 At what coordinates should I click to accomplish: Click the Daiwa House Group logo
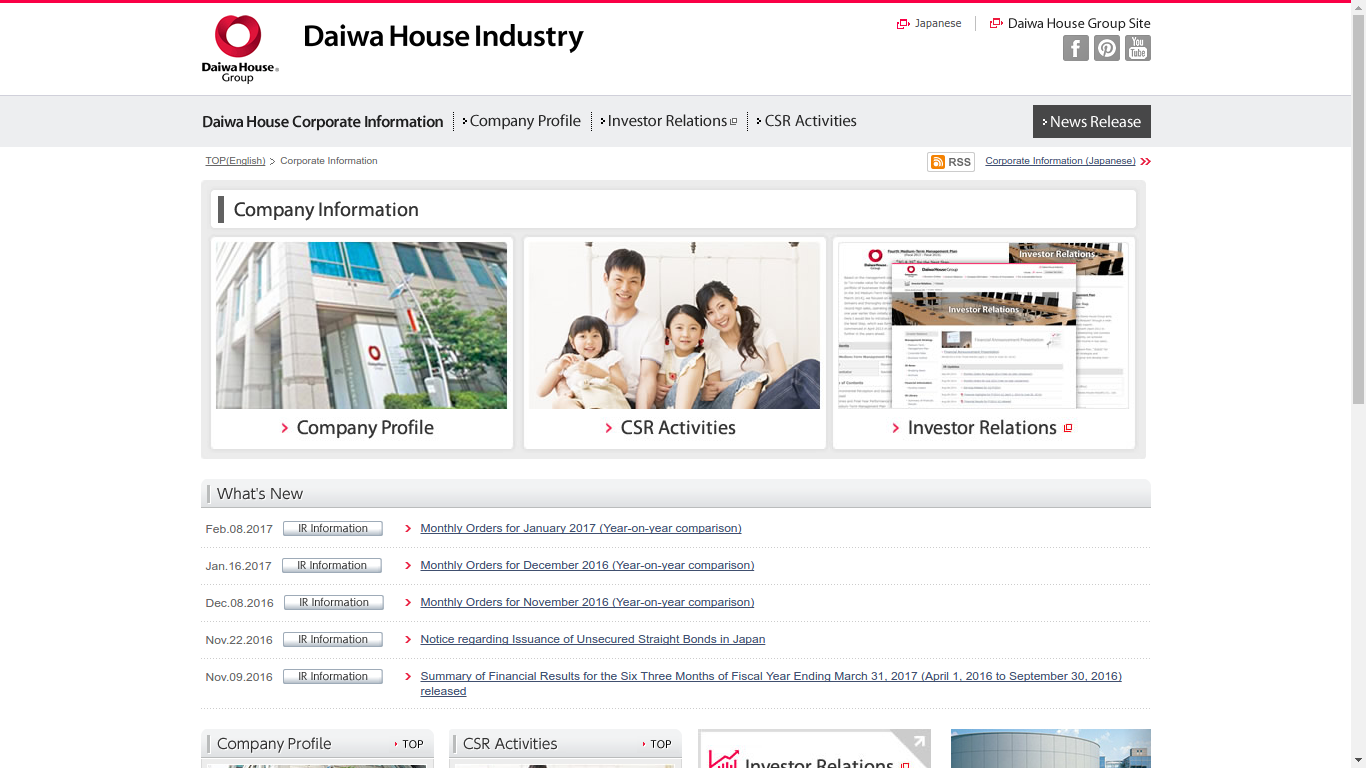pos(238,48)
